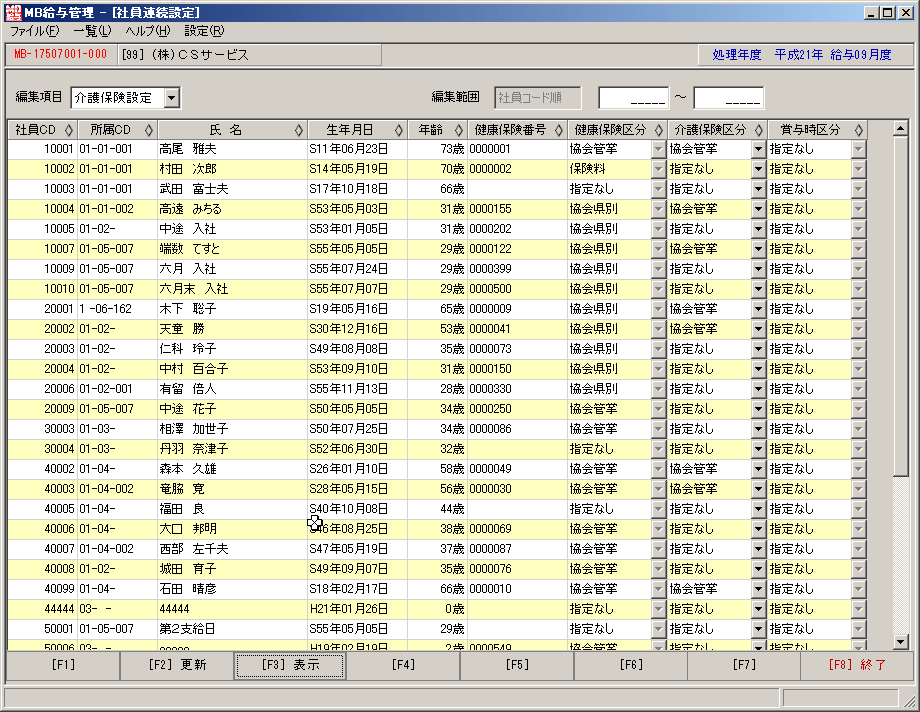The image size is (920, 712).
Task: Click sort diamond on 賞与時区分 column
Action: click(x=859, y=130)
